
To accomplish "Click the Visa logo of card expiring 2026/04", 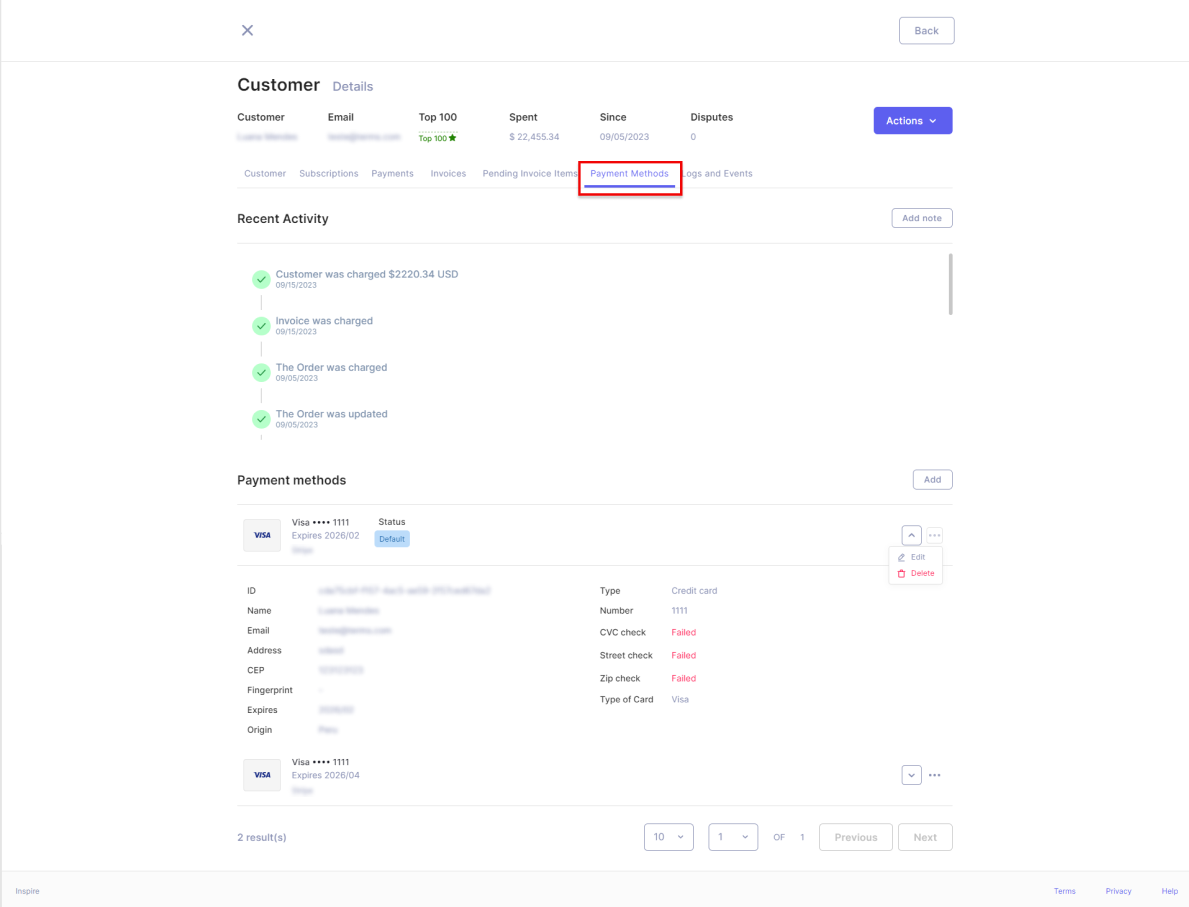I will pos(262,775).
